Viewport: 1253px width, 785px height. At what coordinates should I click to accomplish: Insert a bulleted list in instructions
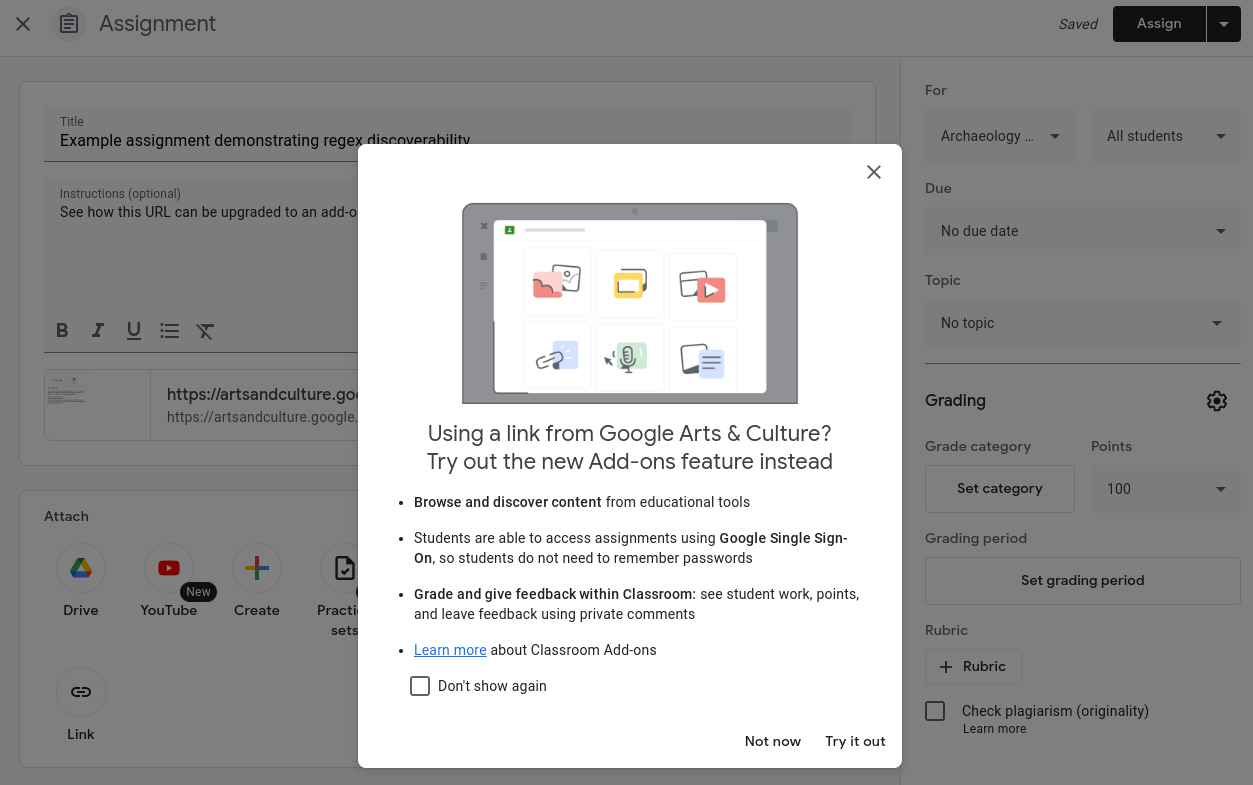(x=169, y=330)
